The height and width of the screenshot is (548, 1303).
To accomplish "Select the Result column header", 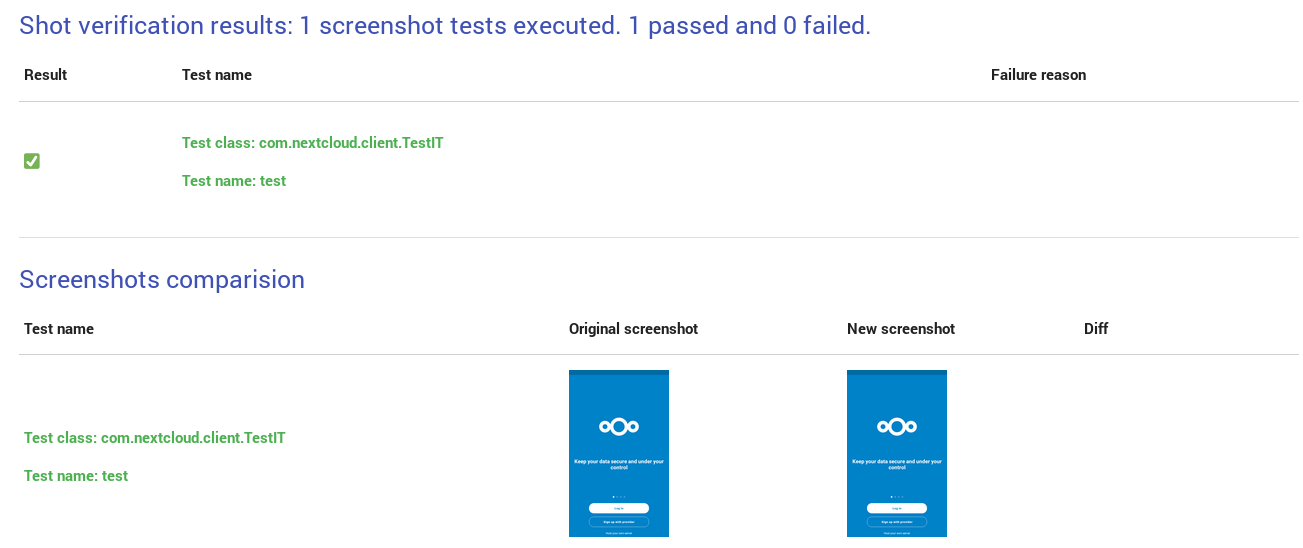I will (x=45, y=75).
